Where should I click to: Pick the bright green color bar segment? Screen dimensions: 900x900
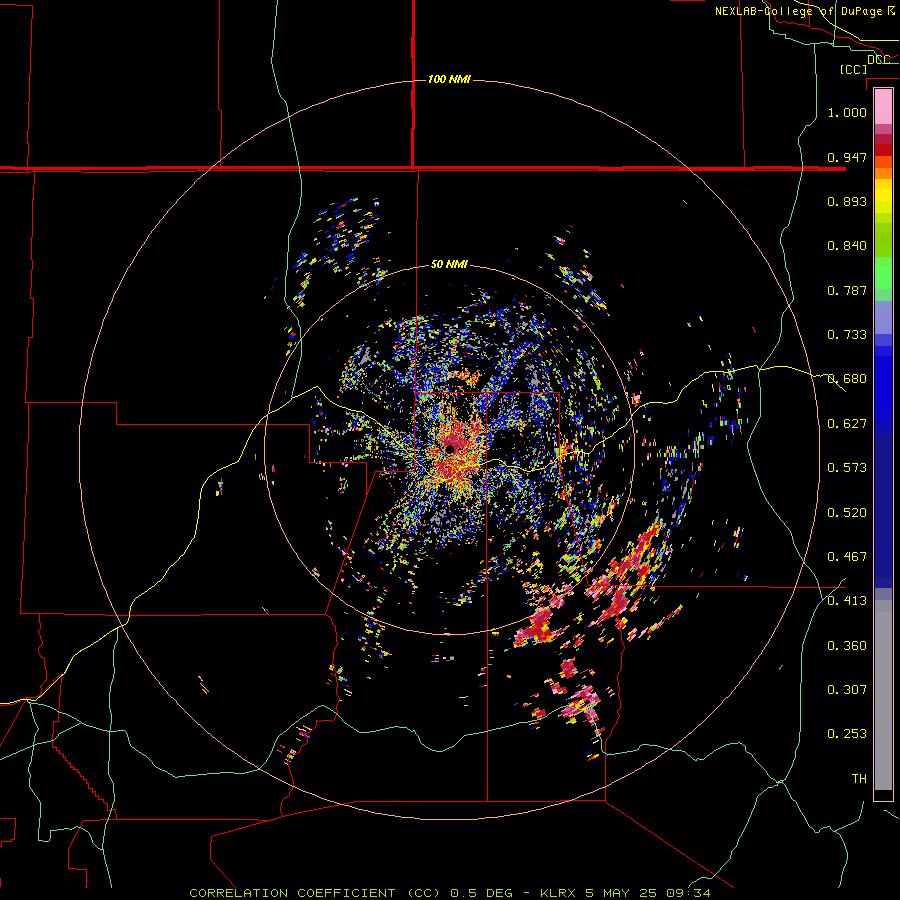pyautogui.click(x=883, y=273)
